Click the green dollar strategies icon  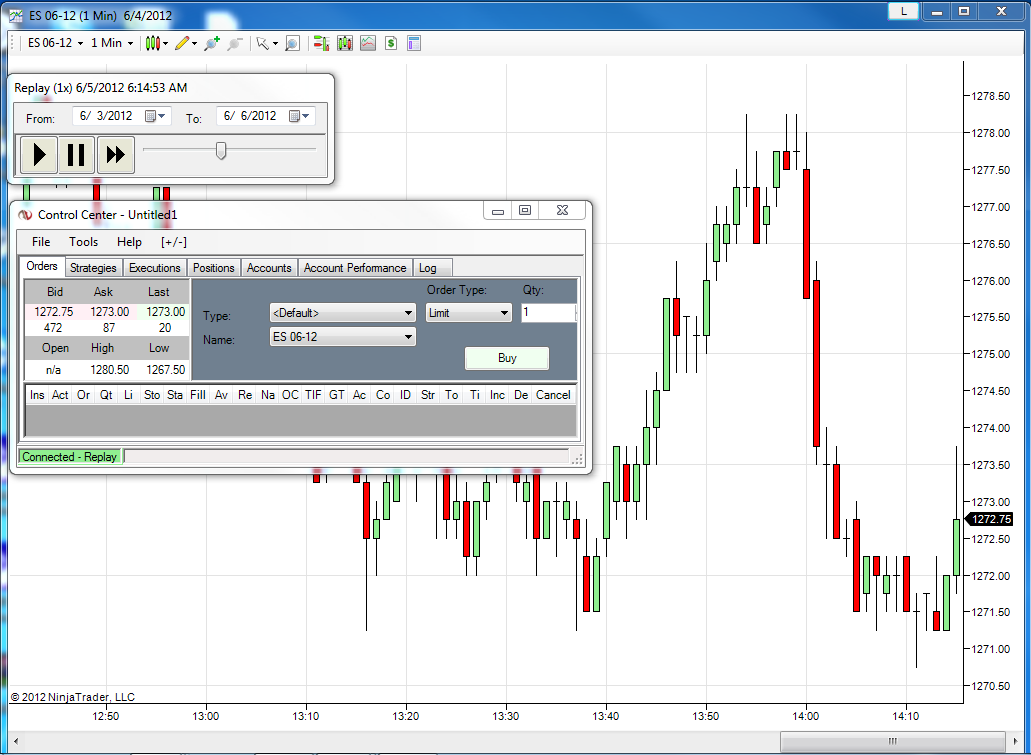391,43
